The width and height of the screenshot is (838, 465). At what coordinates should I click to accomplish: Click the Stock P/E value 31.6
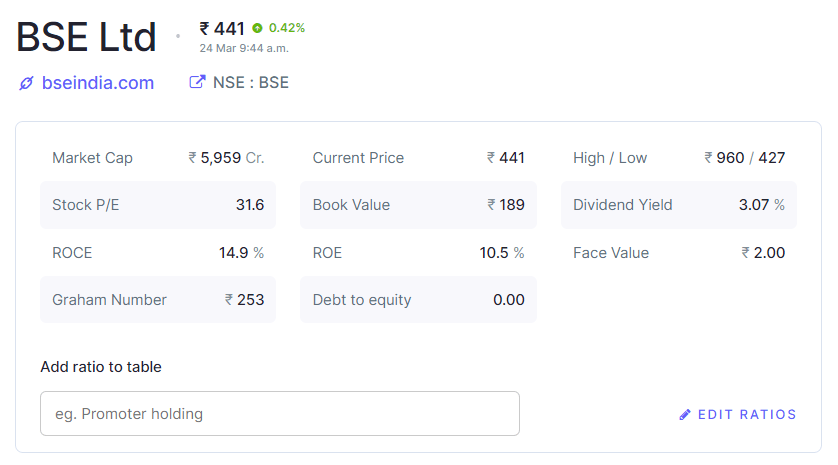pyautogui.click(x=250, y=205)
